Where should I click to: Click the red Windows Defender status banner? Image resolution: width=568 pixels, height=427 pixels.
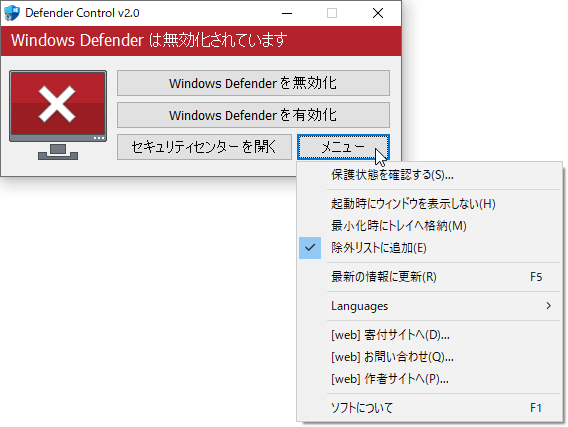click(x=201, y=41)
